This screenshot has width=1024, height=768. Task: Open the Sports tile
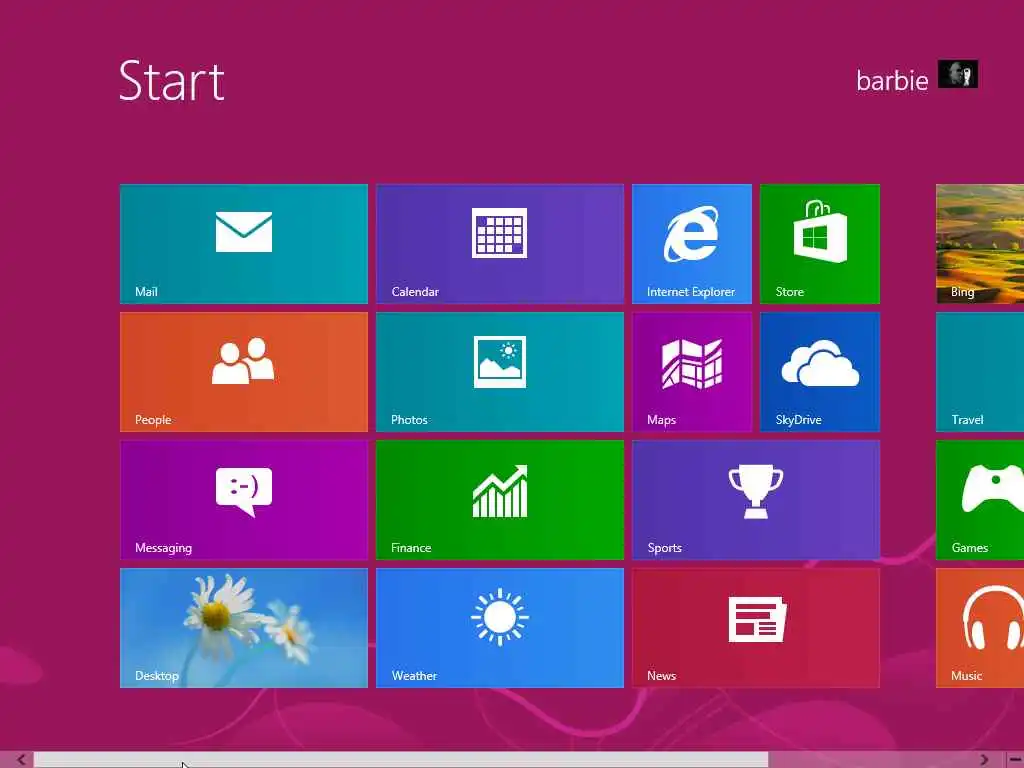(756, 500)
